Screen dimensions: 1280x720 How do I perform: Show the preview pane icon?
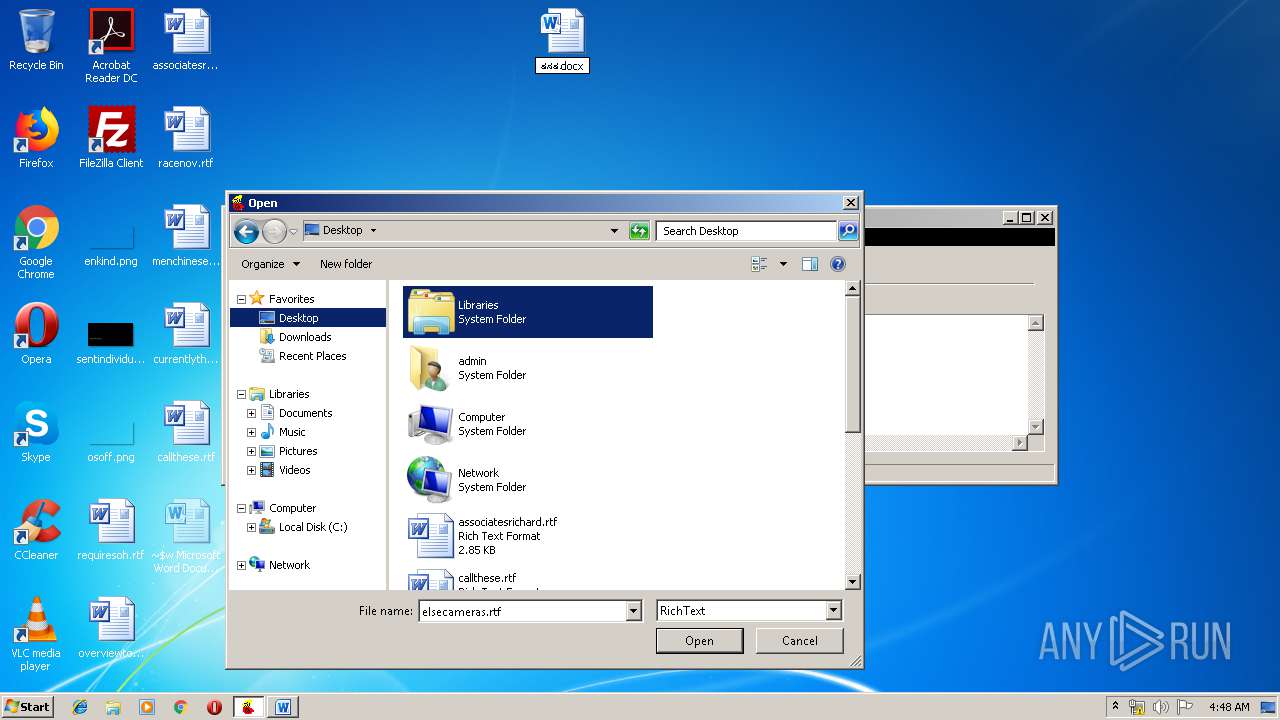810,264
